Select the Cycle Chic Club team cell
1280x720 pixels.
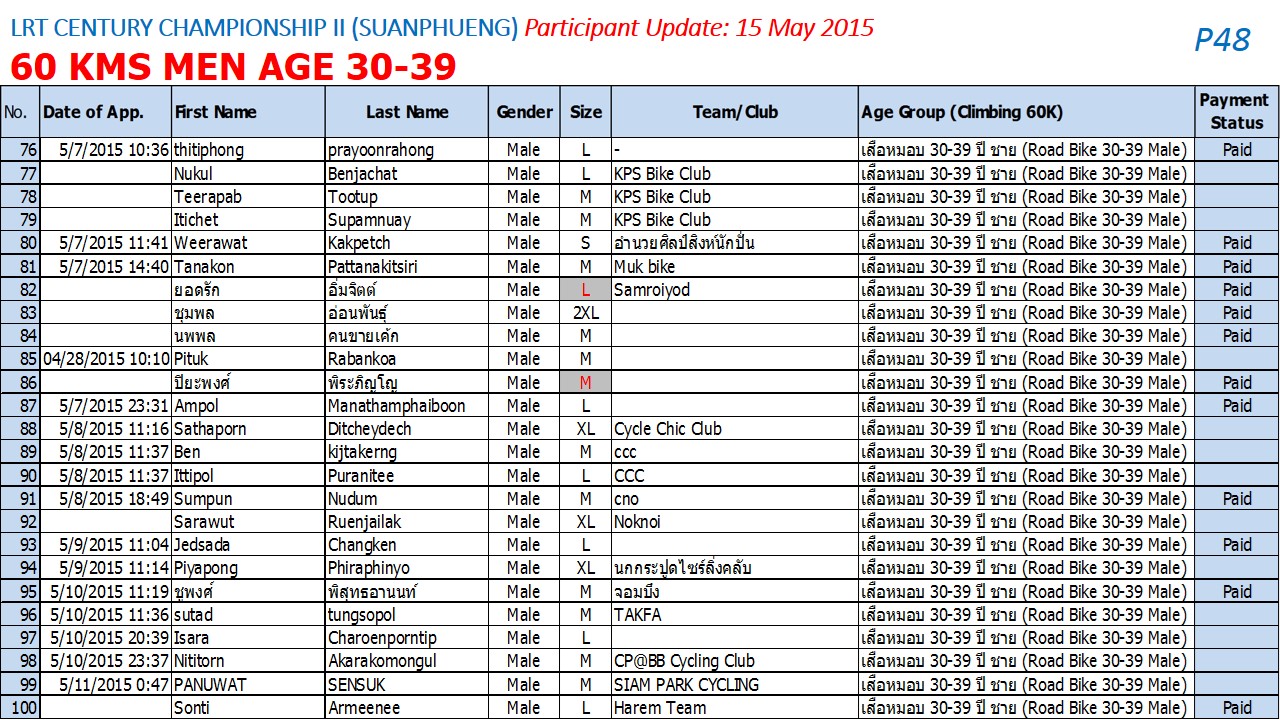(735, 428)
